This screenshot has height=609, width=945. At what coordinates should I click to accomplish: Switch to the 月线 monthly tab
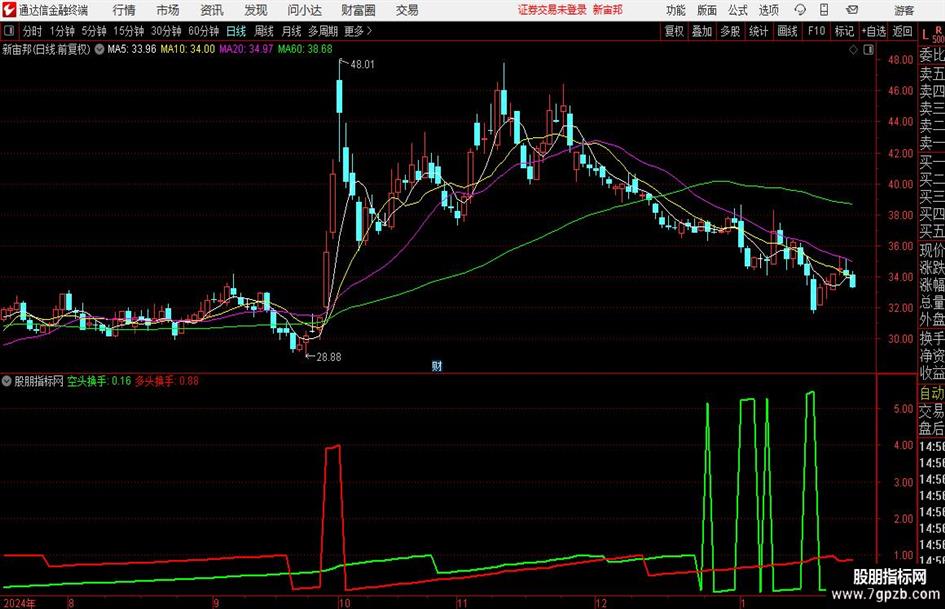(x=292, y=31)
